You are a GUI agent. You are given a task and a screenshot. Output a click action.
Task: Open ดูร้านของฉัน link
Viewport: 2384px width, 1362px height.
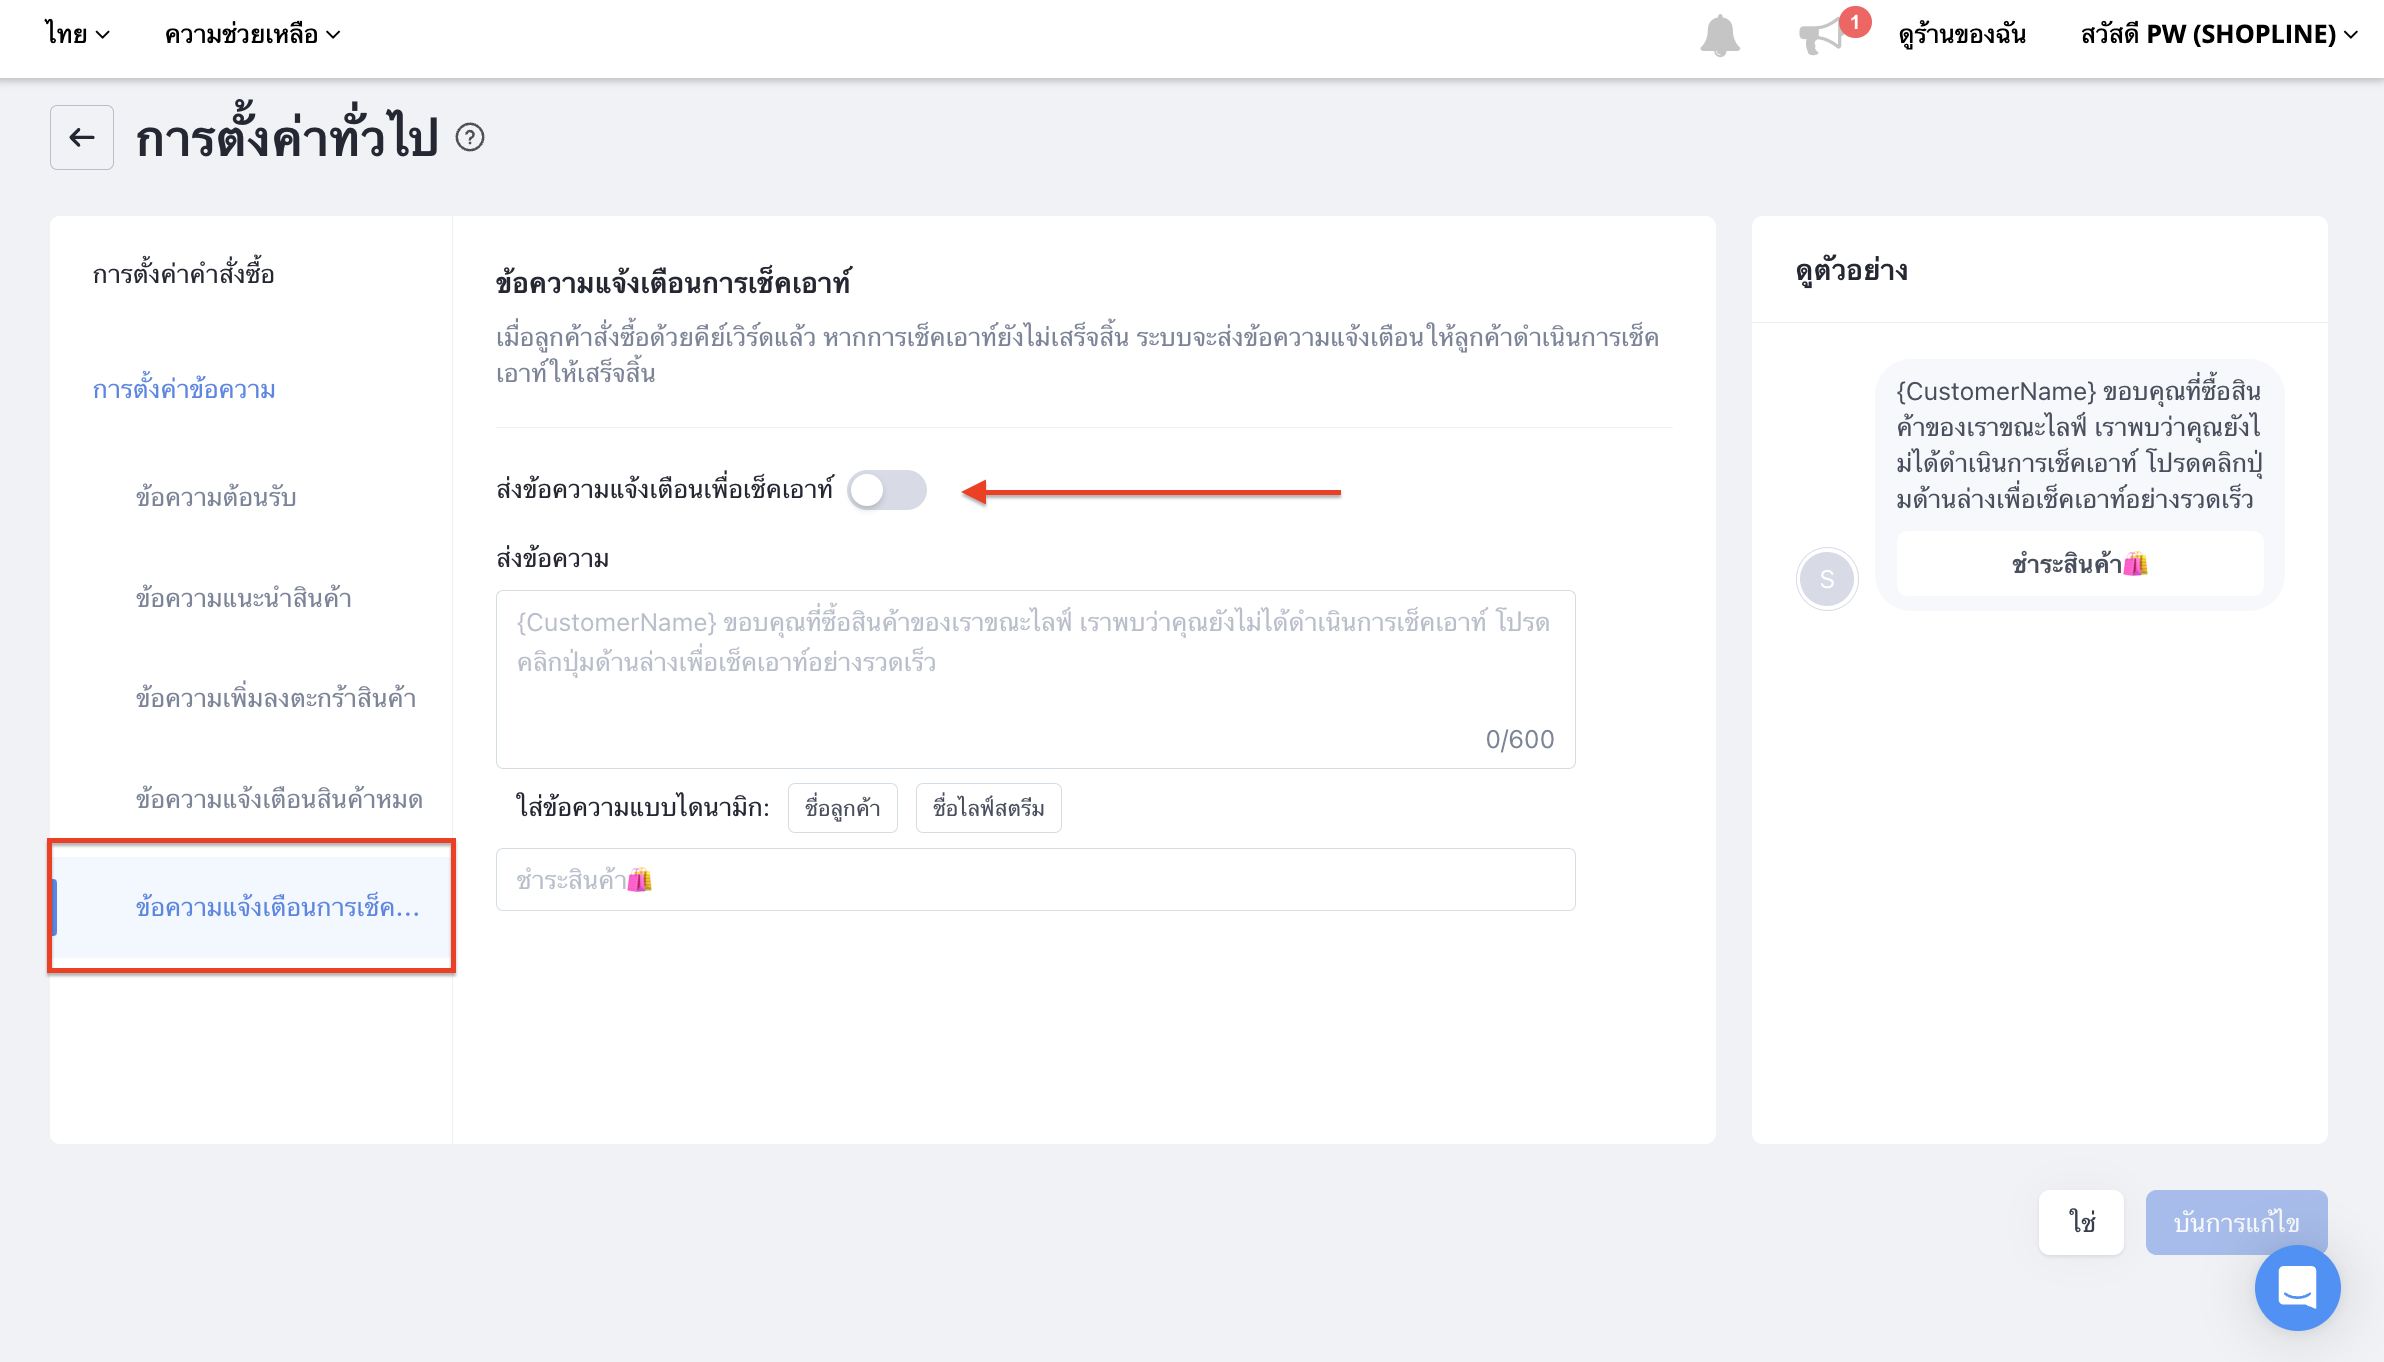tap(1962, 34)
